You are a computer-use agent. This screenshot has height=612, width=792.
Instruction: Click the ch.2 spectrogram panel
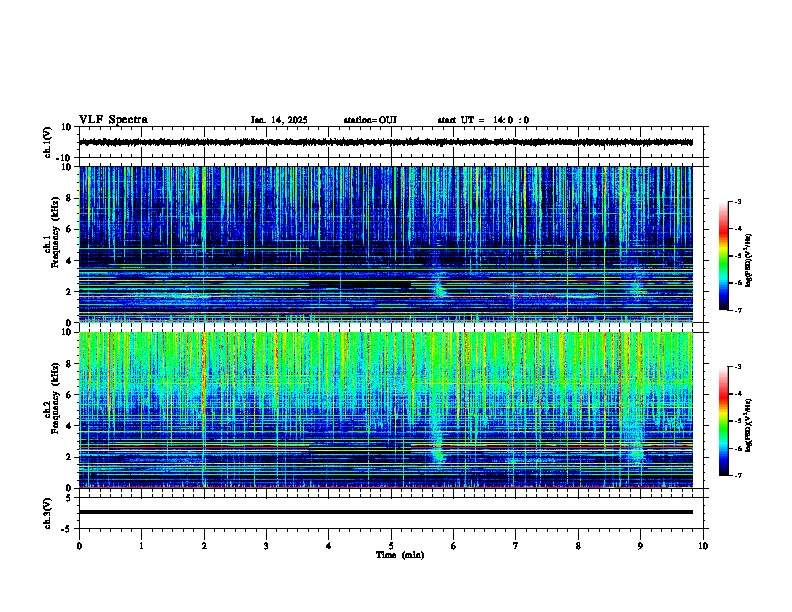pos(386,410)
